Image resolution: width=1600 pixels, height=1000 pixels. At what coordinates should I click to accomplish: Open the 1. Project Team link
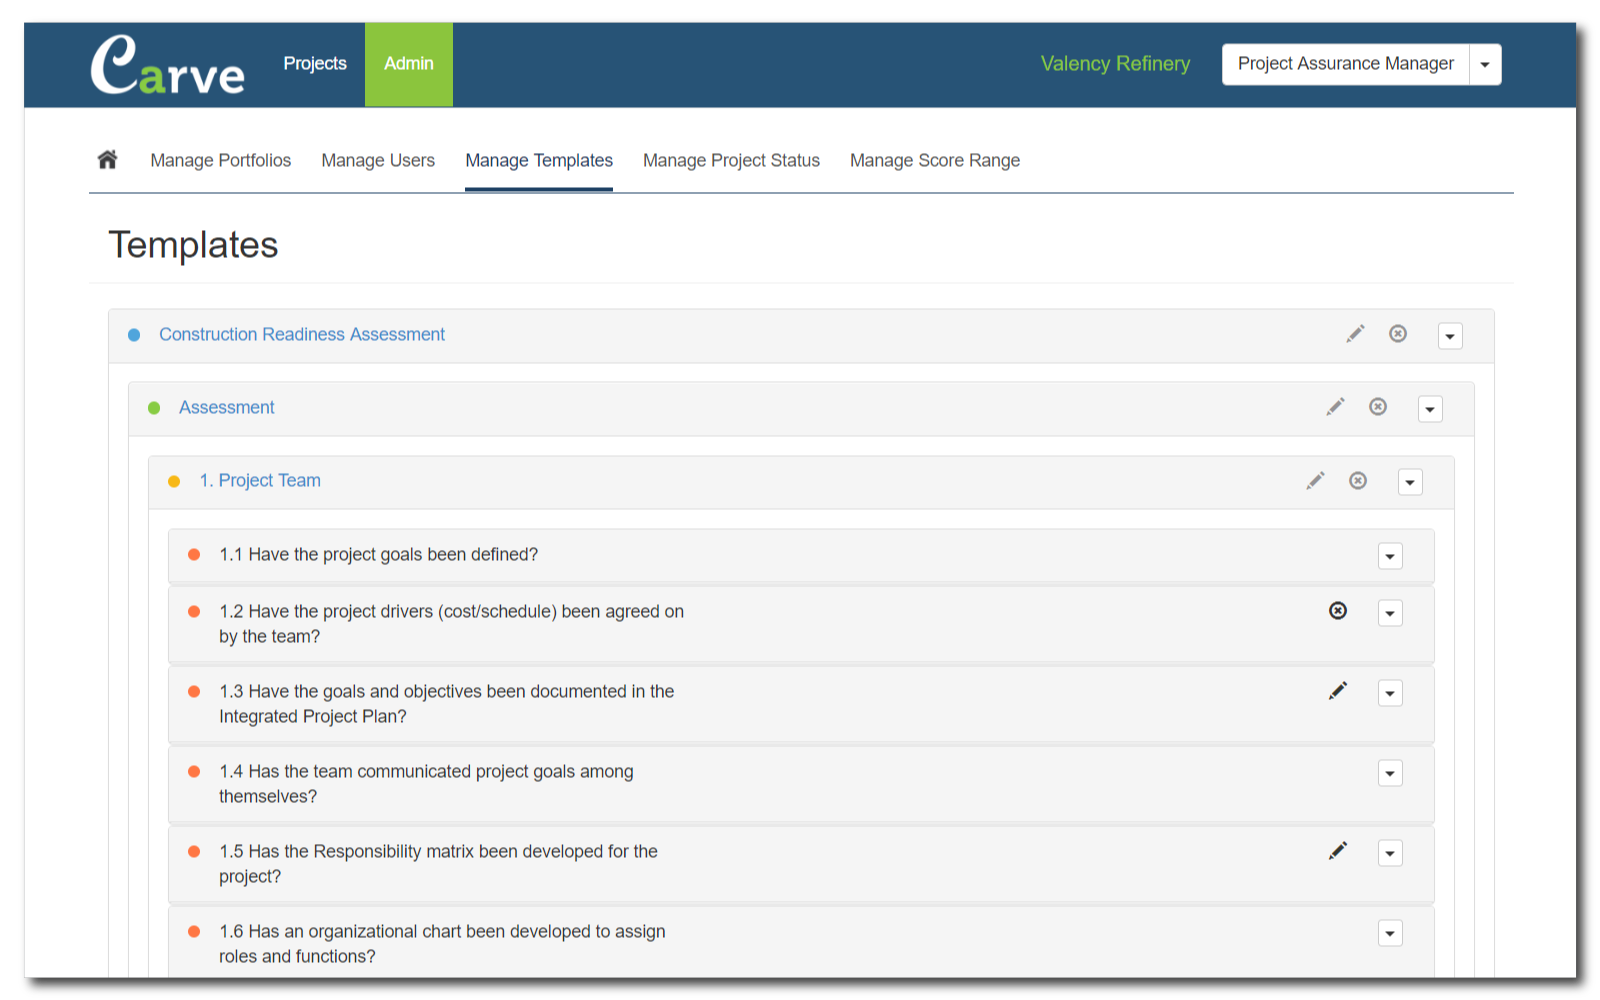[x=260, y=480]
